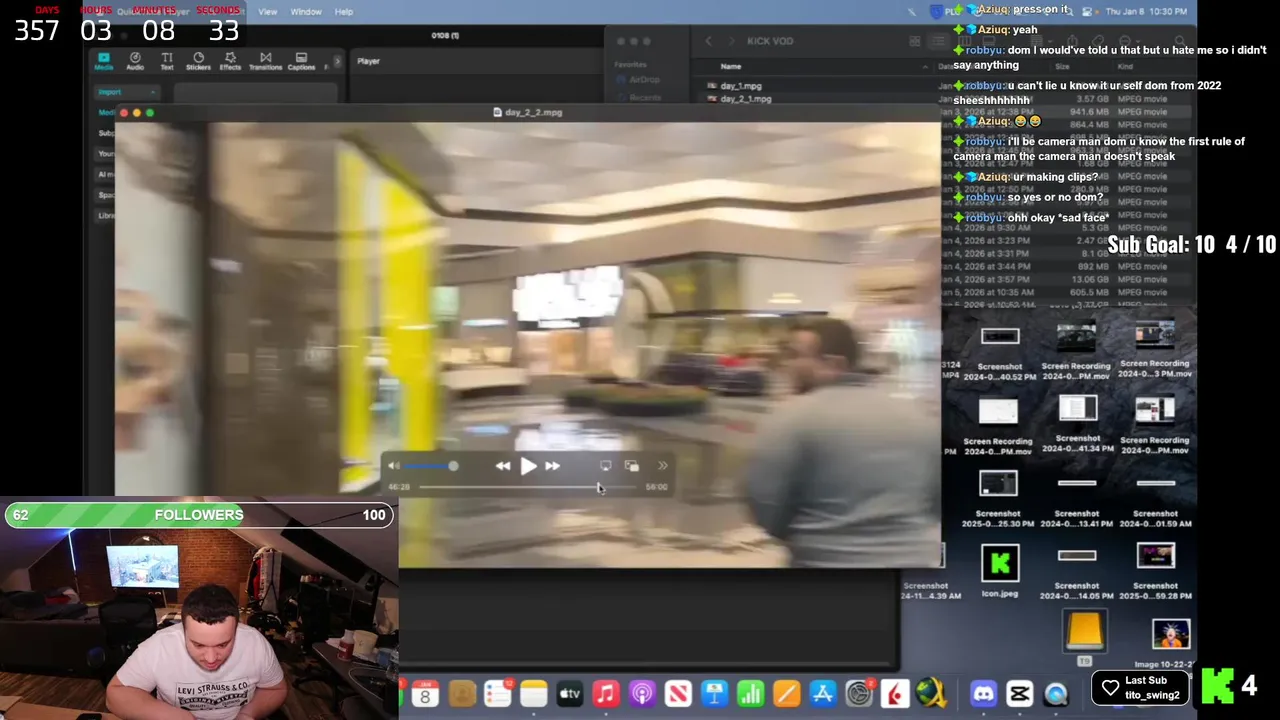Image resolution: width=1280 pixels, height=720 pixels.
Task: Open the Effects tab
Action: [x=230, y=61]
